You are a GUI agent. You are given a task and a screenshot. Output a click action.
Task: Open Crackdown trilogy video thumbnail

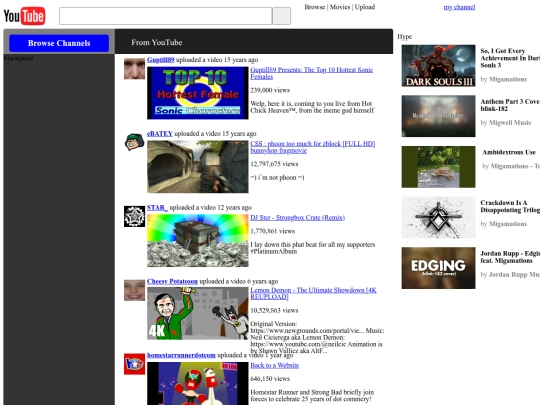438,217
